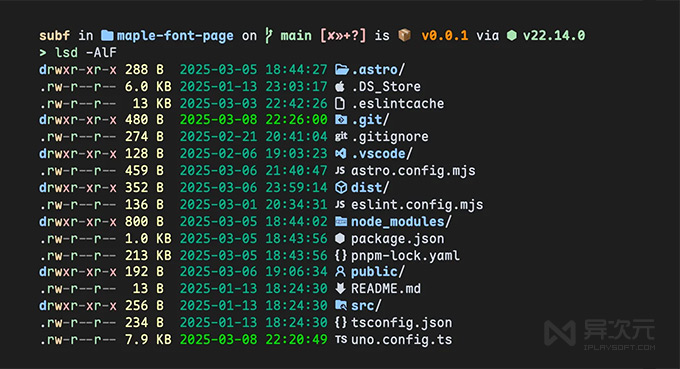Click the eslint.config.mjs file name
This screenshot has height=369, width=680.
[417, 205]
